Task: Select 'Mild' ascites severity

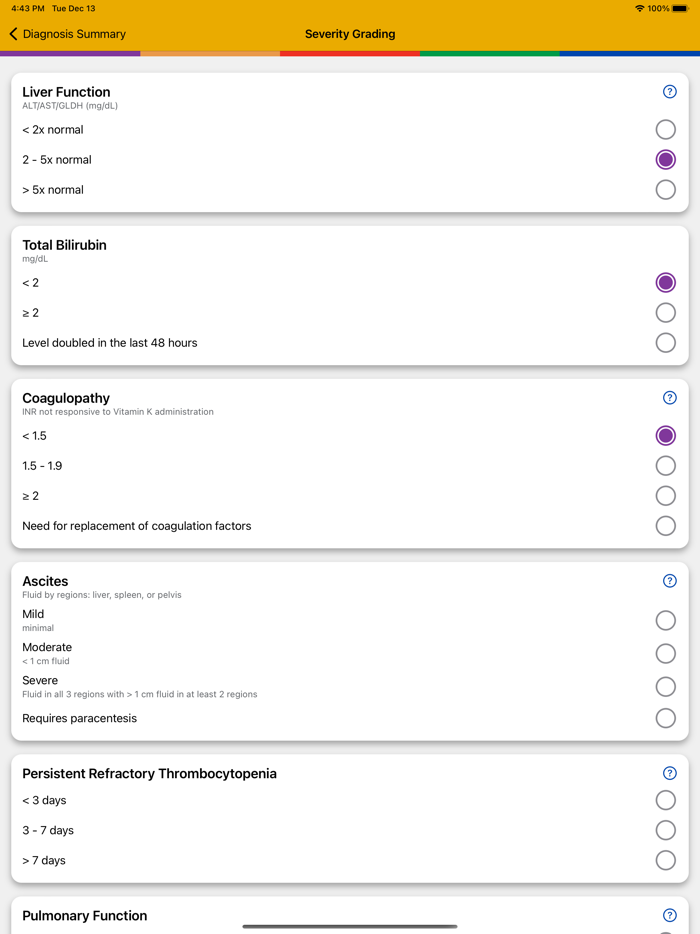Action: pos(665,620)
